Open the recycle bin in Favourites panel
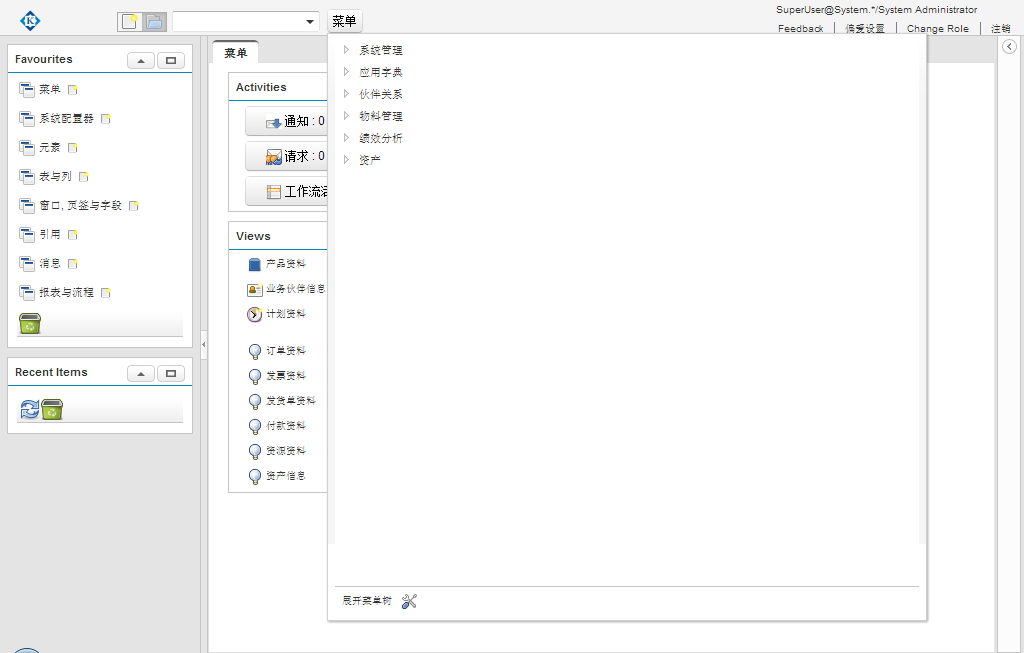1024x653 pixels. click(x=29, y=323)
